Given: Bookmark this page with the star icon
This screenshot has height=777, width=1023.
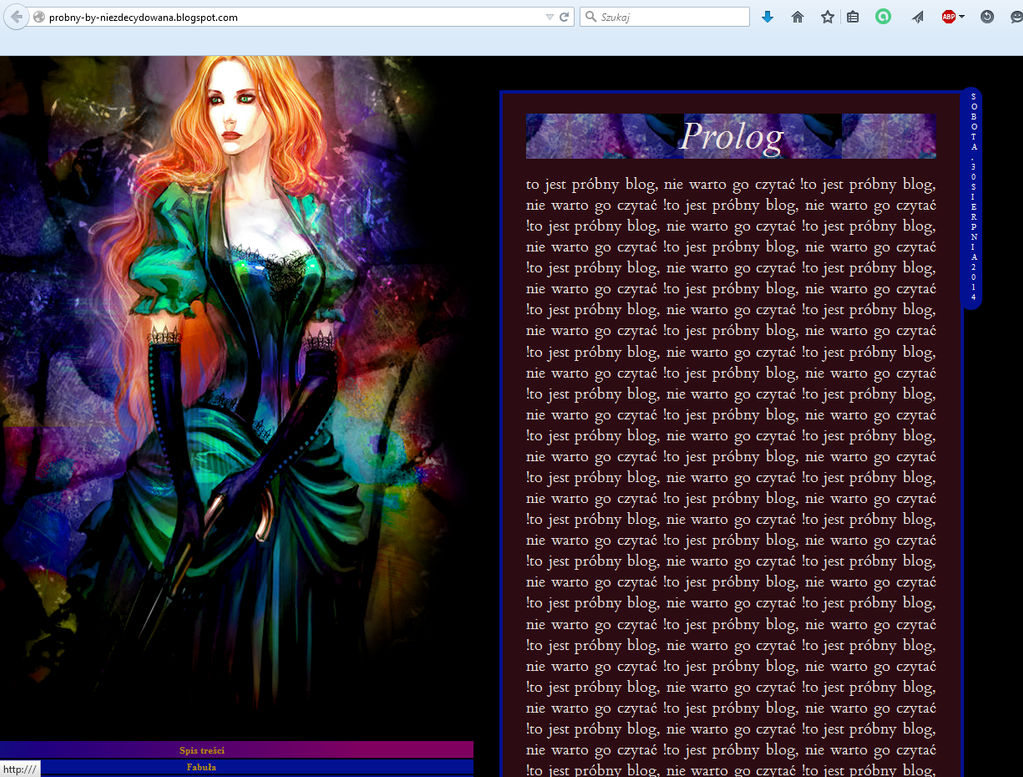Looking at the screenshot, I should (827, 17).
